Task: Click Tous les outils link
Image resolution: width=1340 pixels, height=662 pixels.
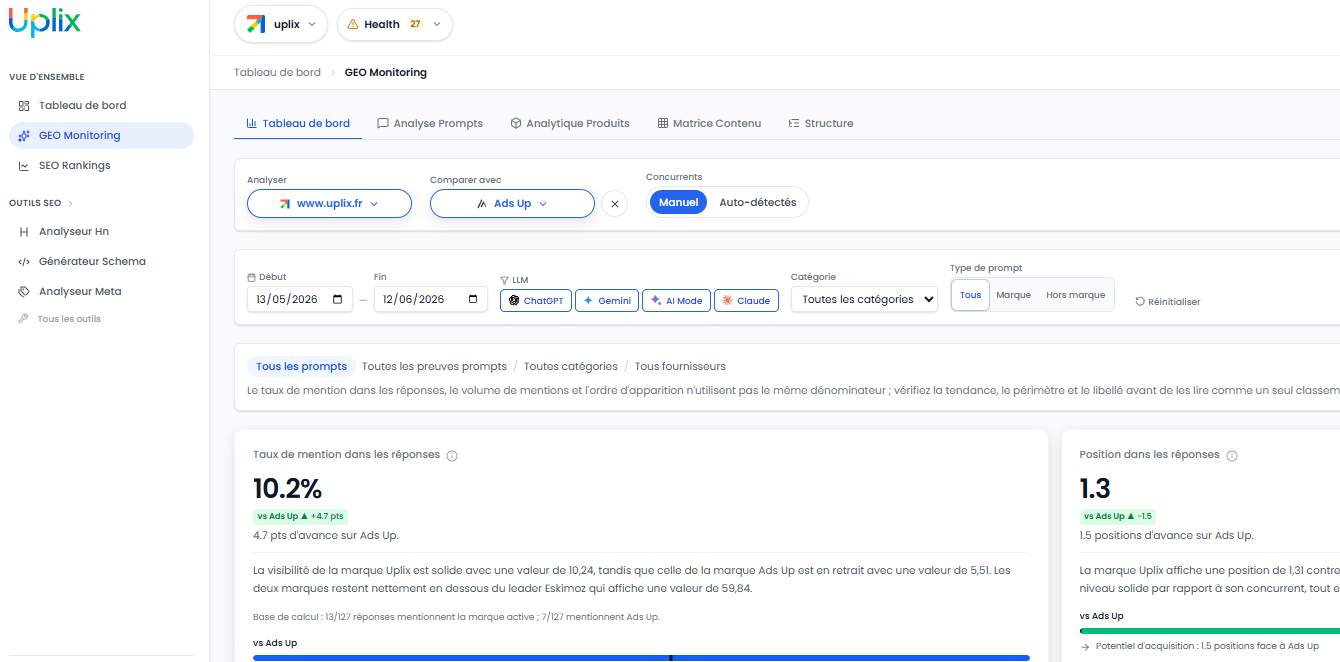Action: click(x=69, y=319)
